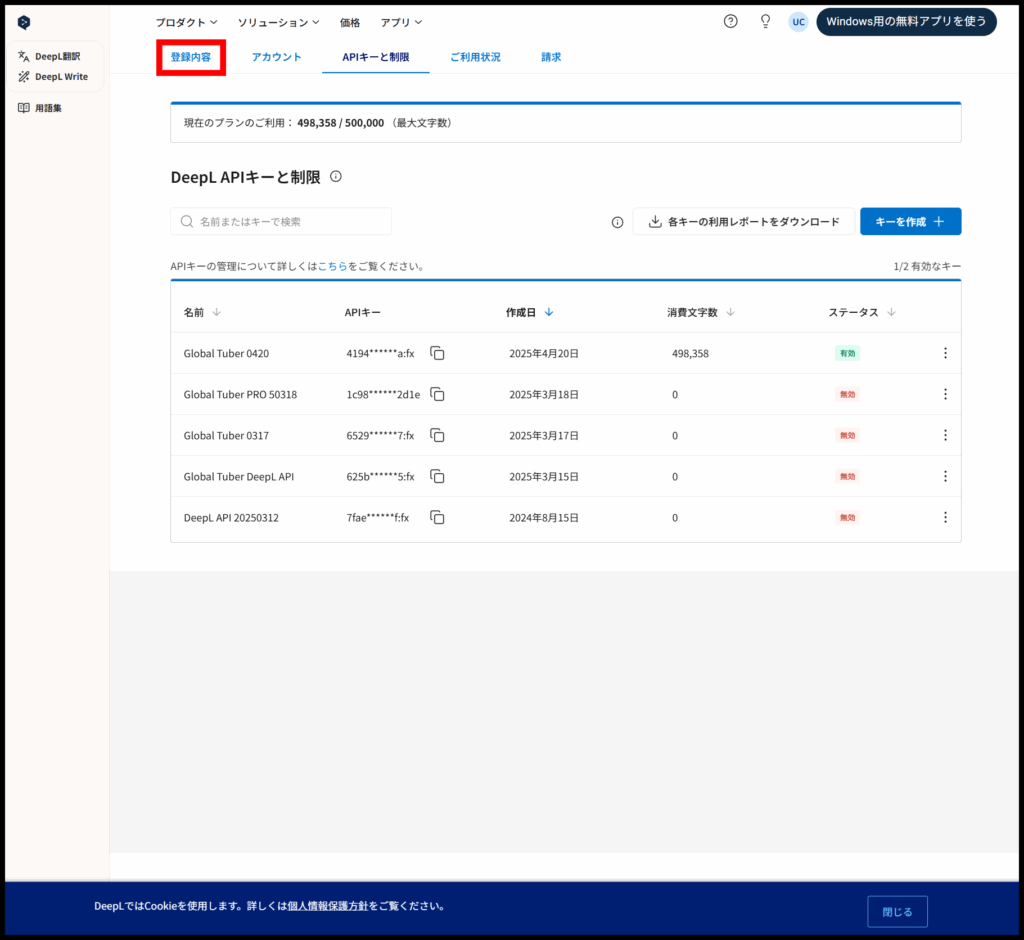Open DeepL Write in the sidebar
Viewport: 1024px width, 940px height.
pyautogui.click(x=53, y=76)
